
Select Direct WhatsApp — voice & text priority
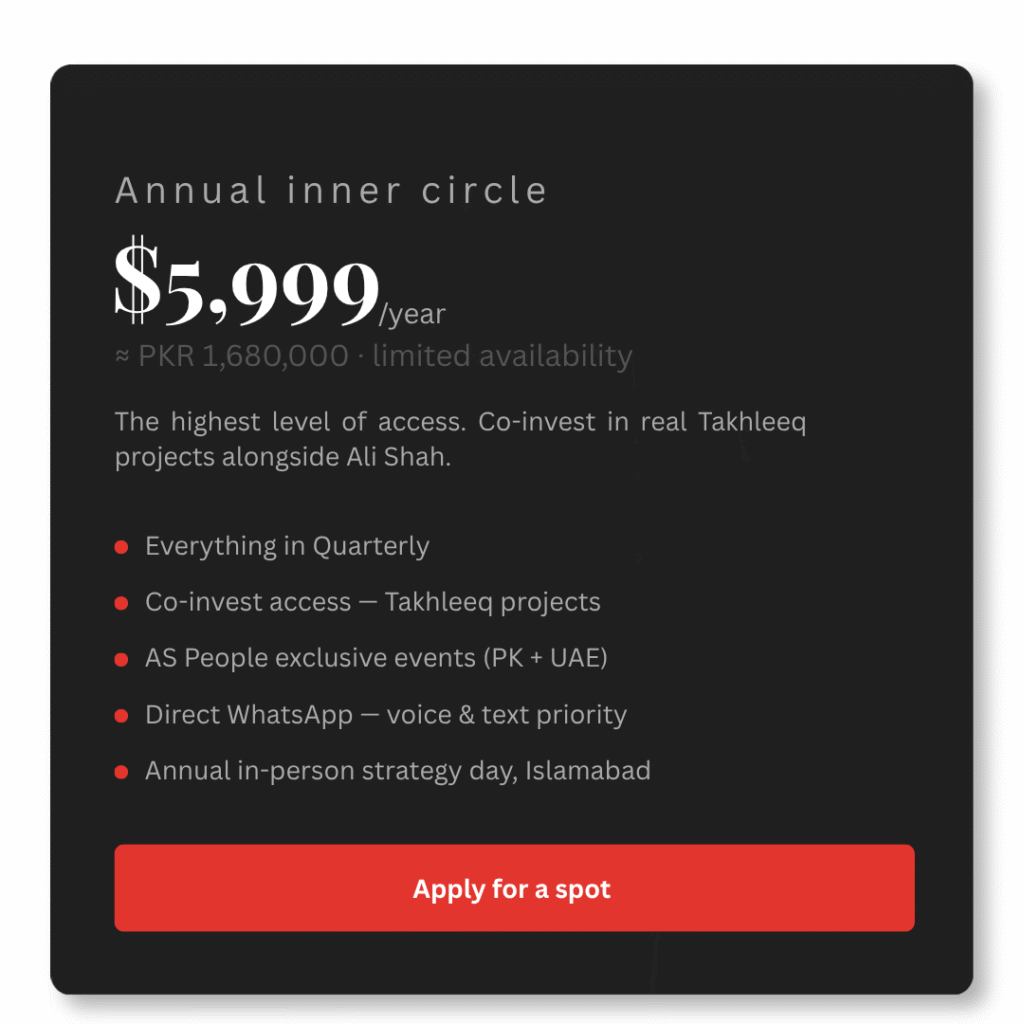point(386,715)
